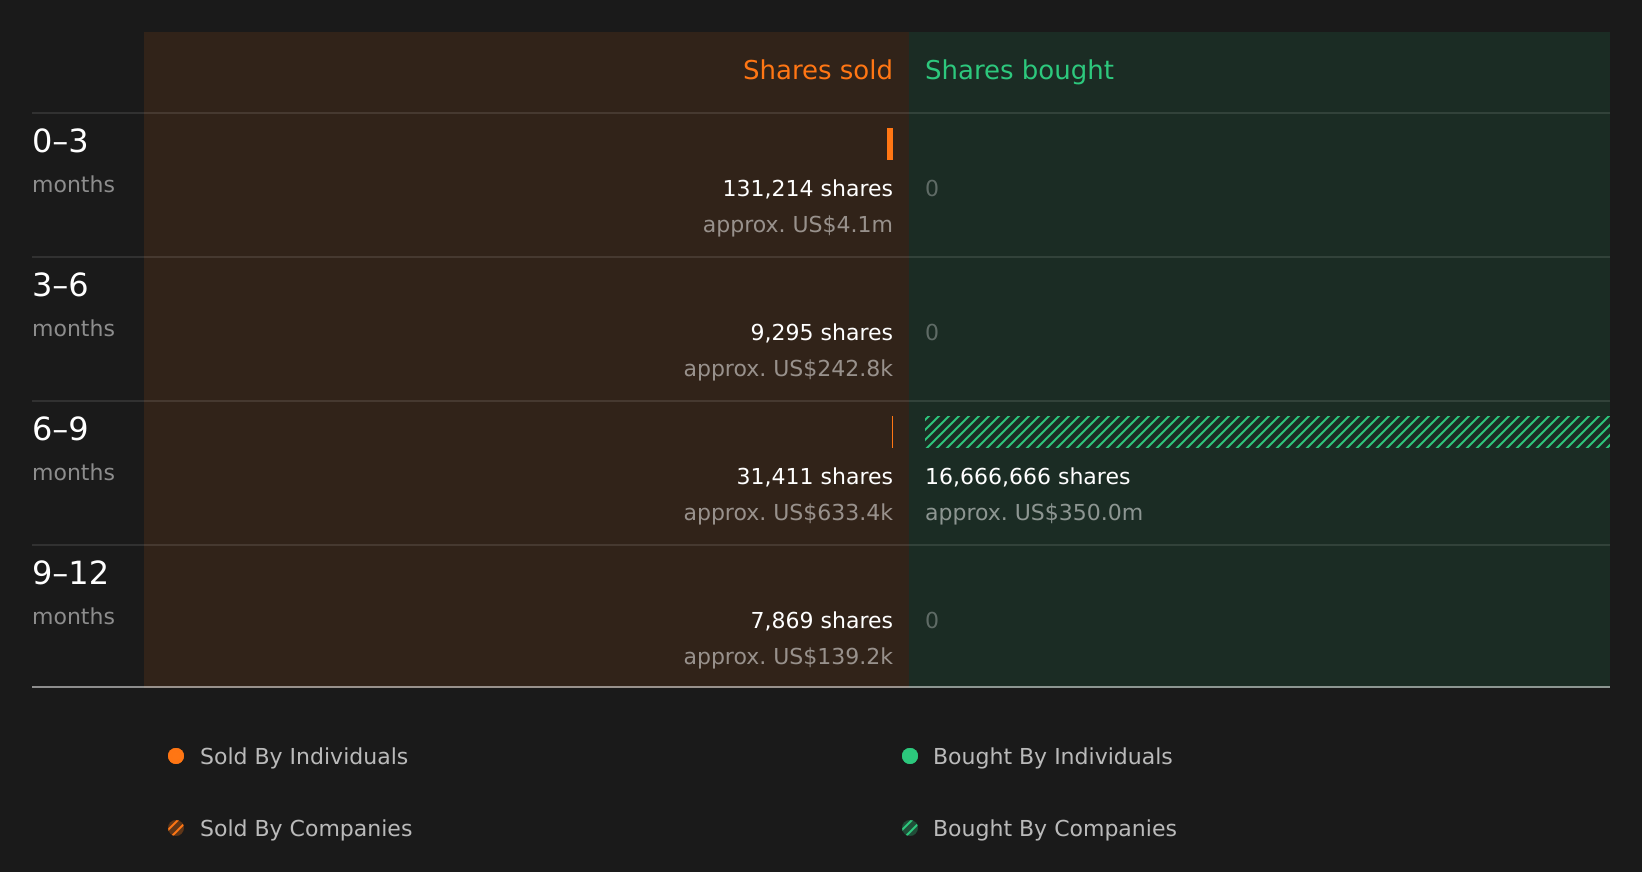Click the bought 0 value in the 0–3 months row
The width and height of the screenshot is (1642, 872).
[x=932, y=188]
